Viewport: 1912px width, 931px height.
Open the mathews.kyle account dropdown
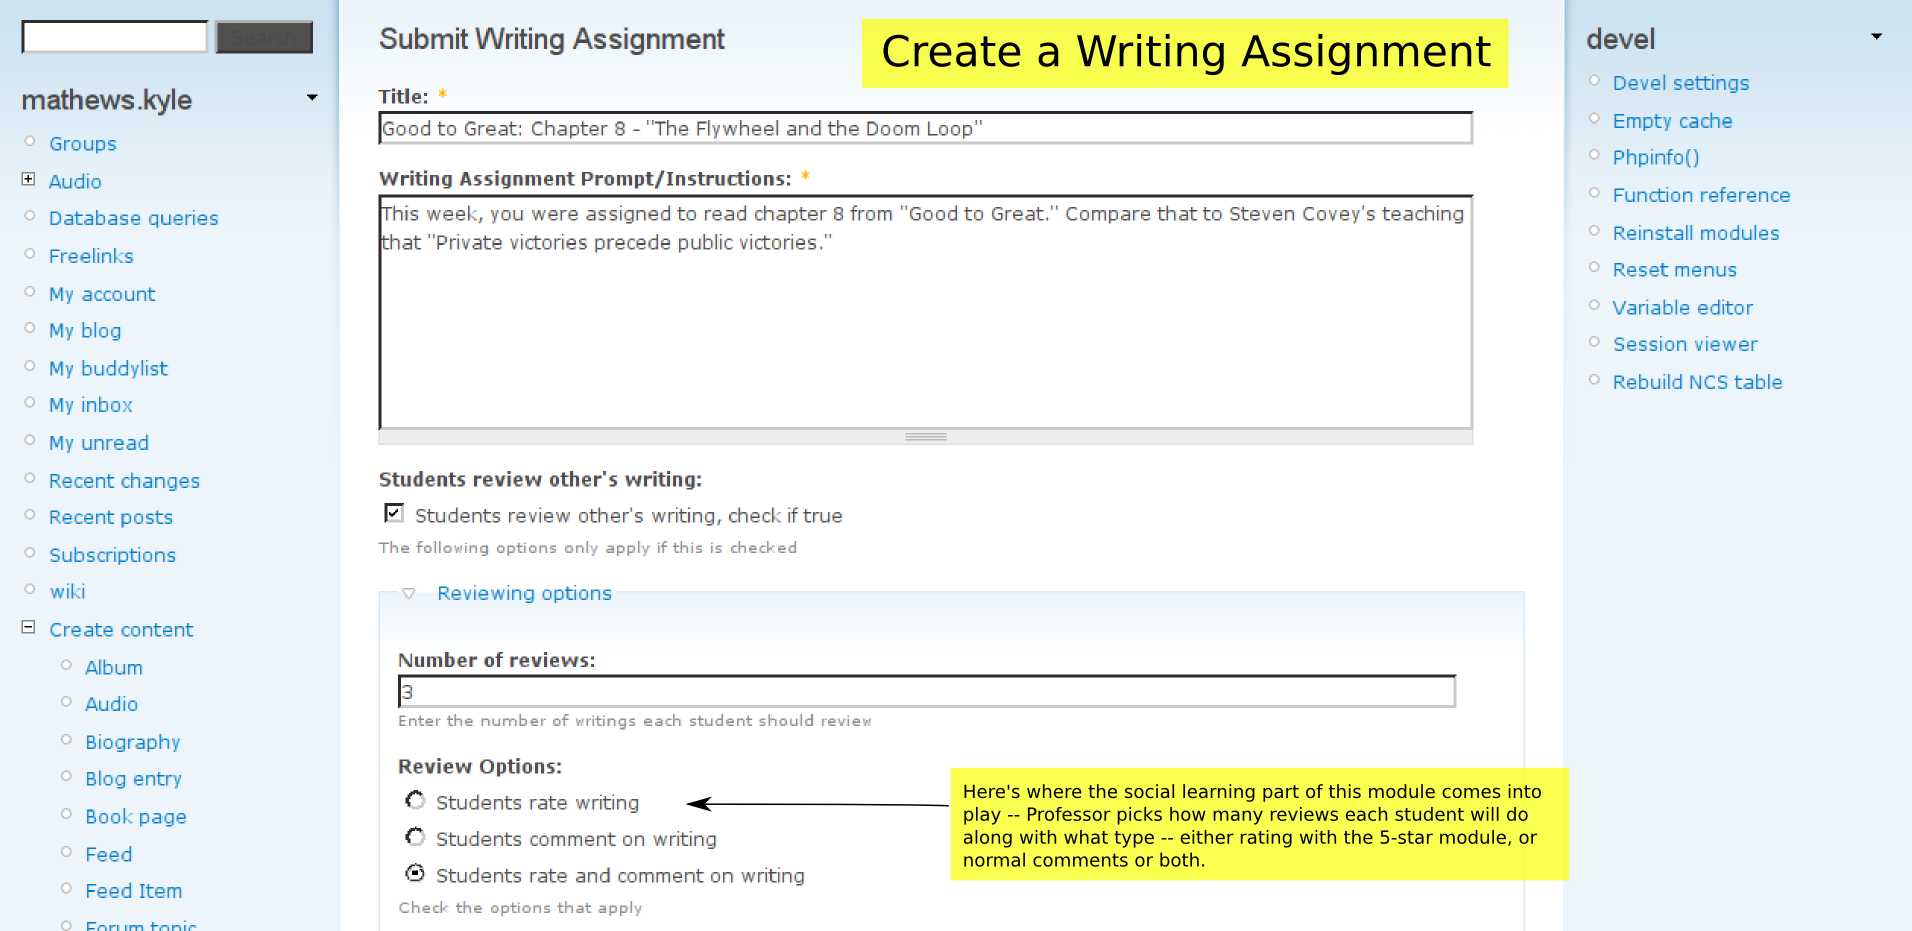(311, 97)
